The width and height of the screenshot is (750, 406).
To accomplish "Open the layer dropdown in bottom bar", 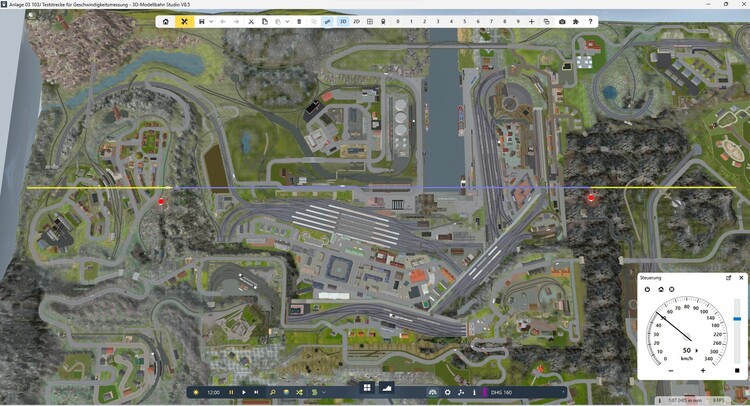I will click(324, 391).
